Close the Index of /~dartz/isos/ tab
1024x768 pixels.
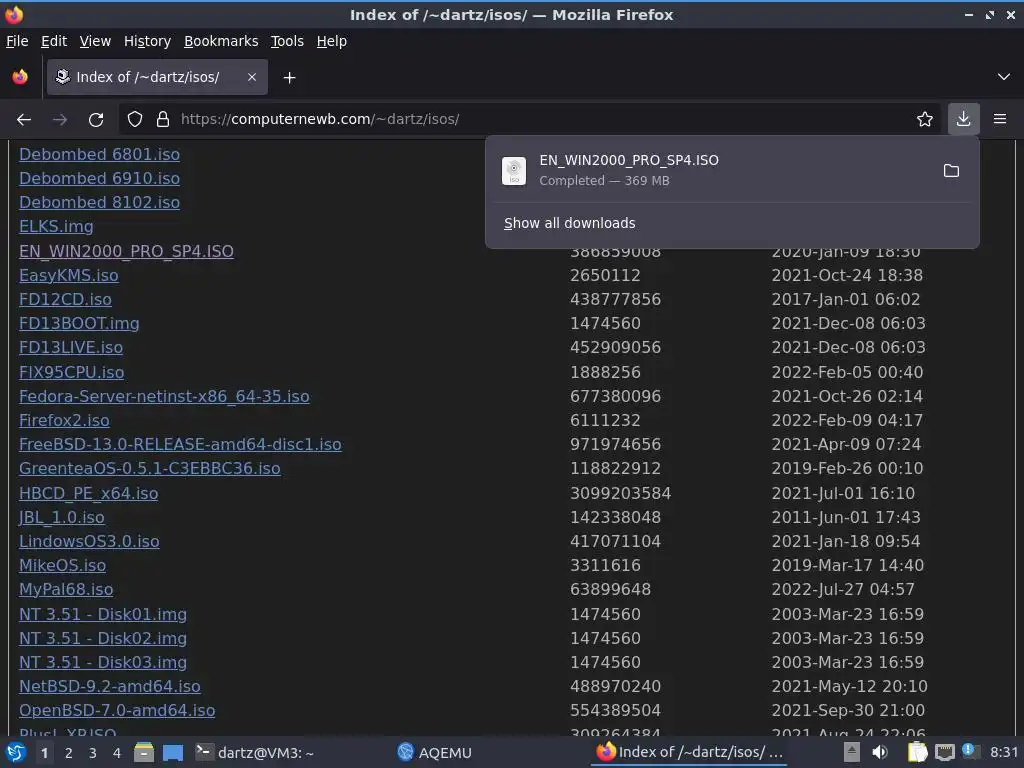(x=252, y=77)
